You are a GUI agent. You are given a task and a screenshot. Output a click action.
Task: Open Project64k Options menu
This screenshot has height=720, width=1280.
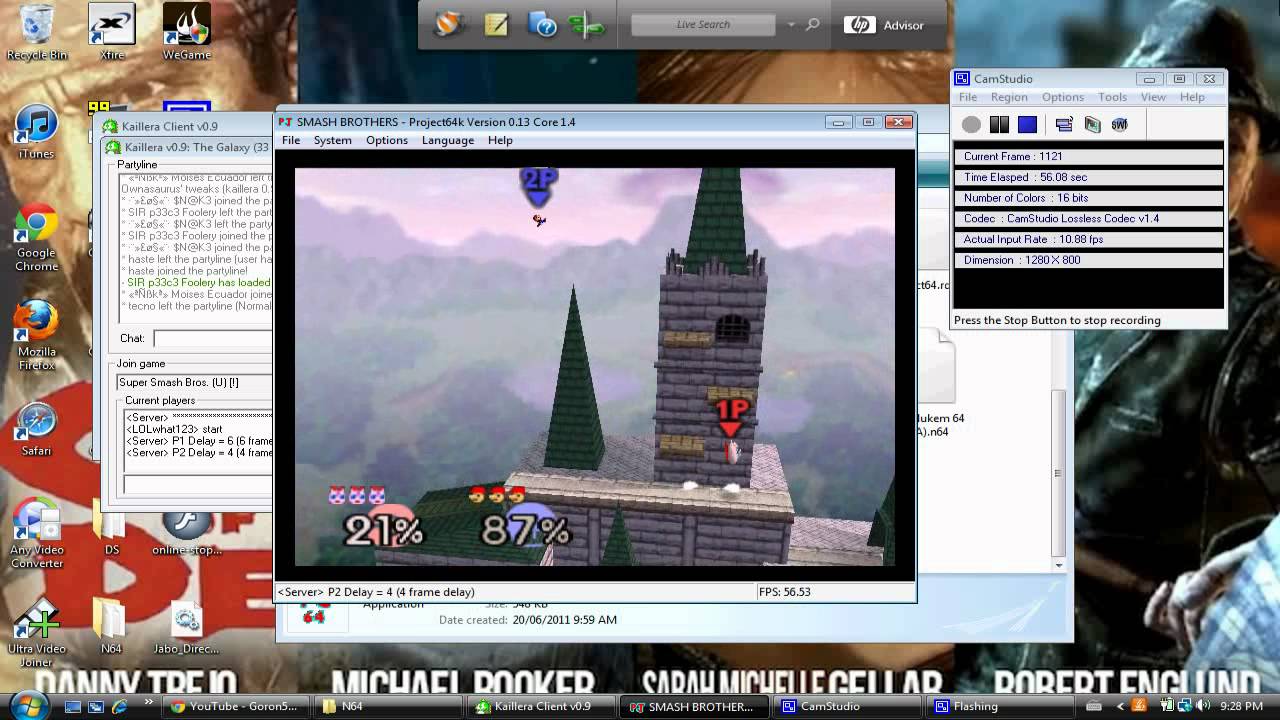click(x=387, y=140)
